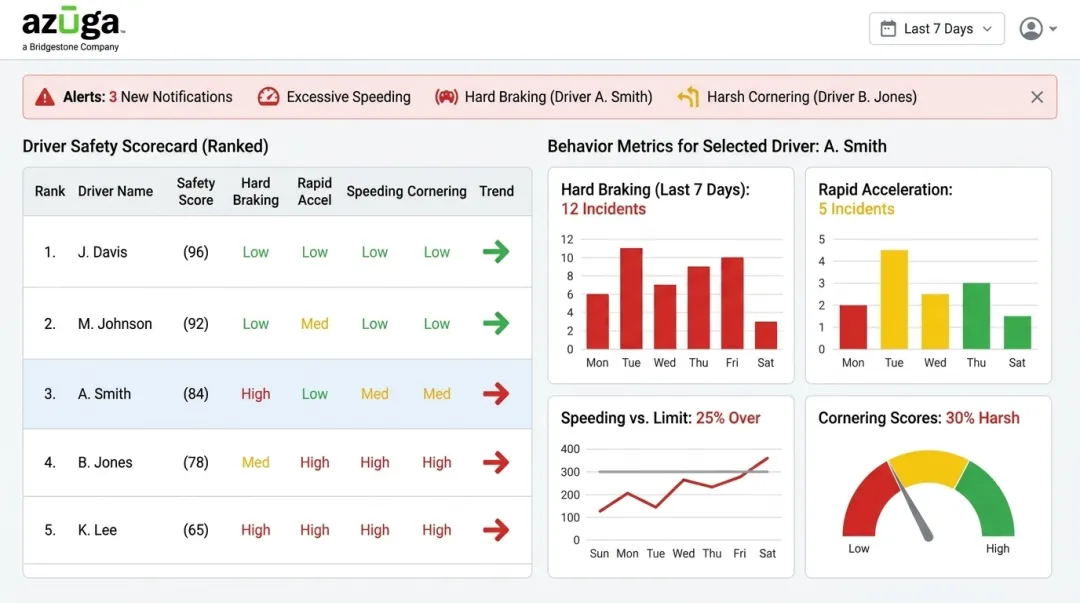
Task: Click the Saturday bar in Hard Braking chart
Action: [x=766, y=335]
